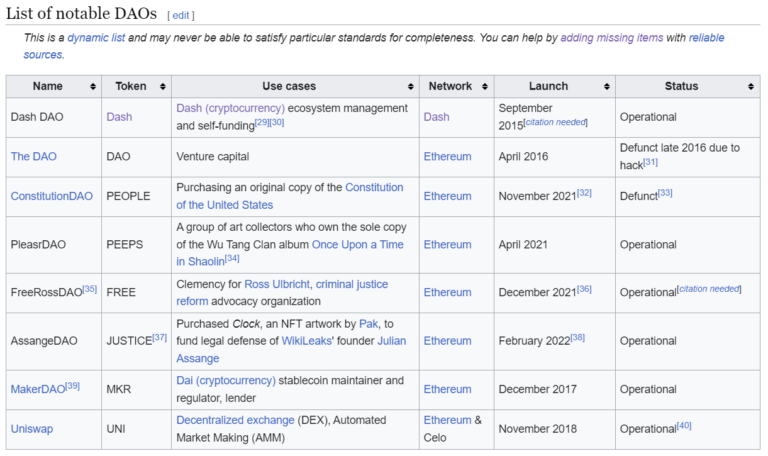Screen dimensions: 768x456
Task: Open the Decentralized exchange link
Action: tap(235, 420)
